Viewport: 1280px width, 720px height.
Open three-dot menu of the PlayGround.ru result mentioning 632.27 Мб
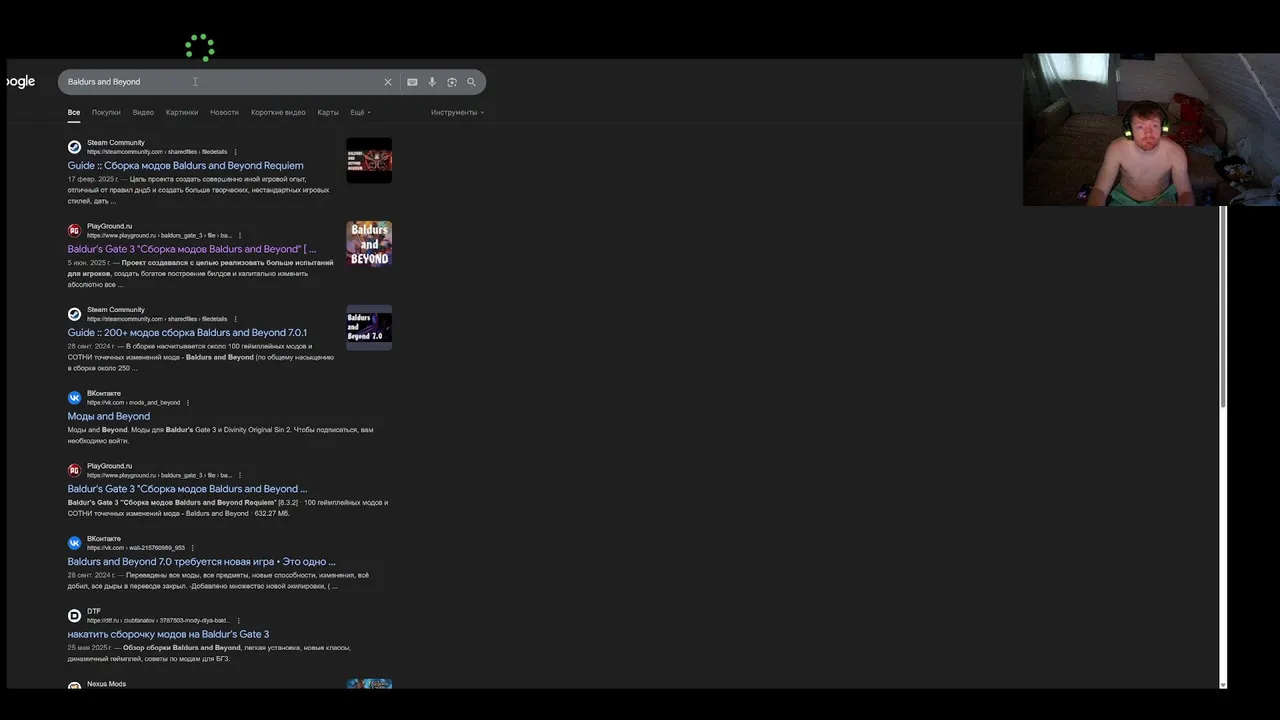click(x=240, y=476)
